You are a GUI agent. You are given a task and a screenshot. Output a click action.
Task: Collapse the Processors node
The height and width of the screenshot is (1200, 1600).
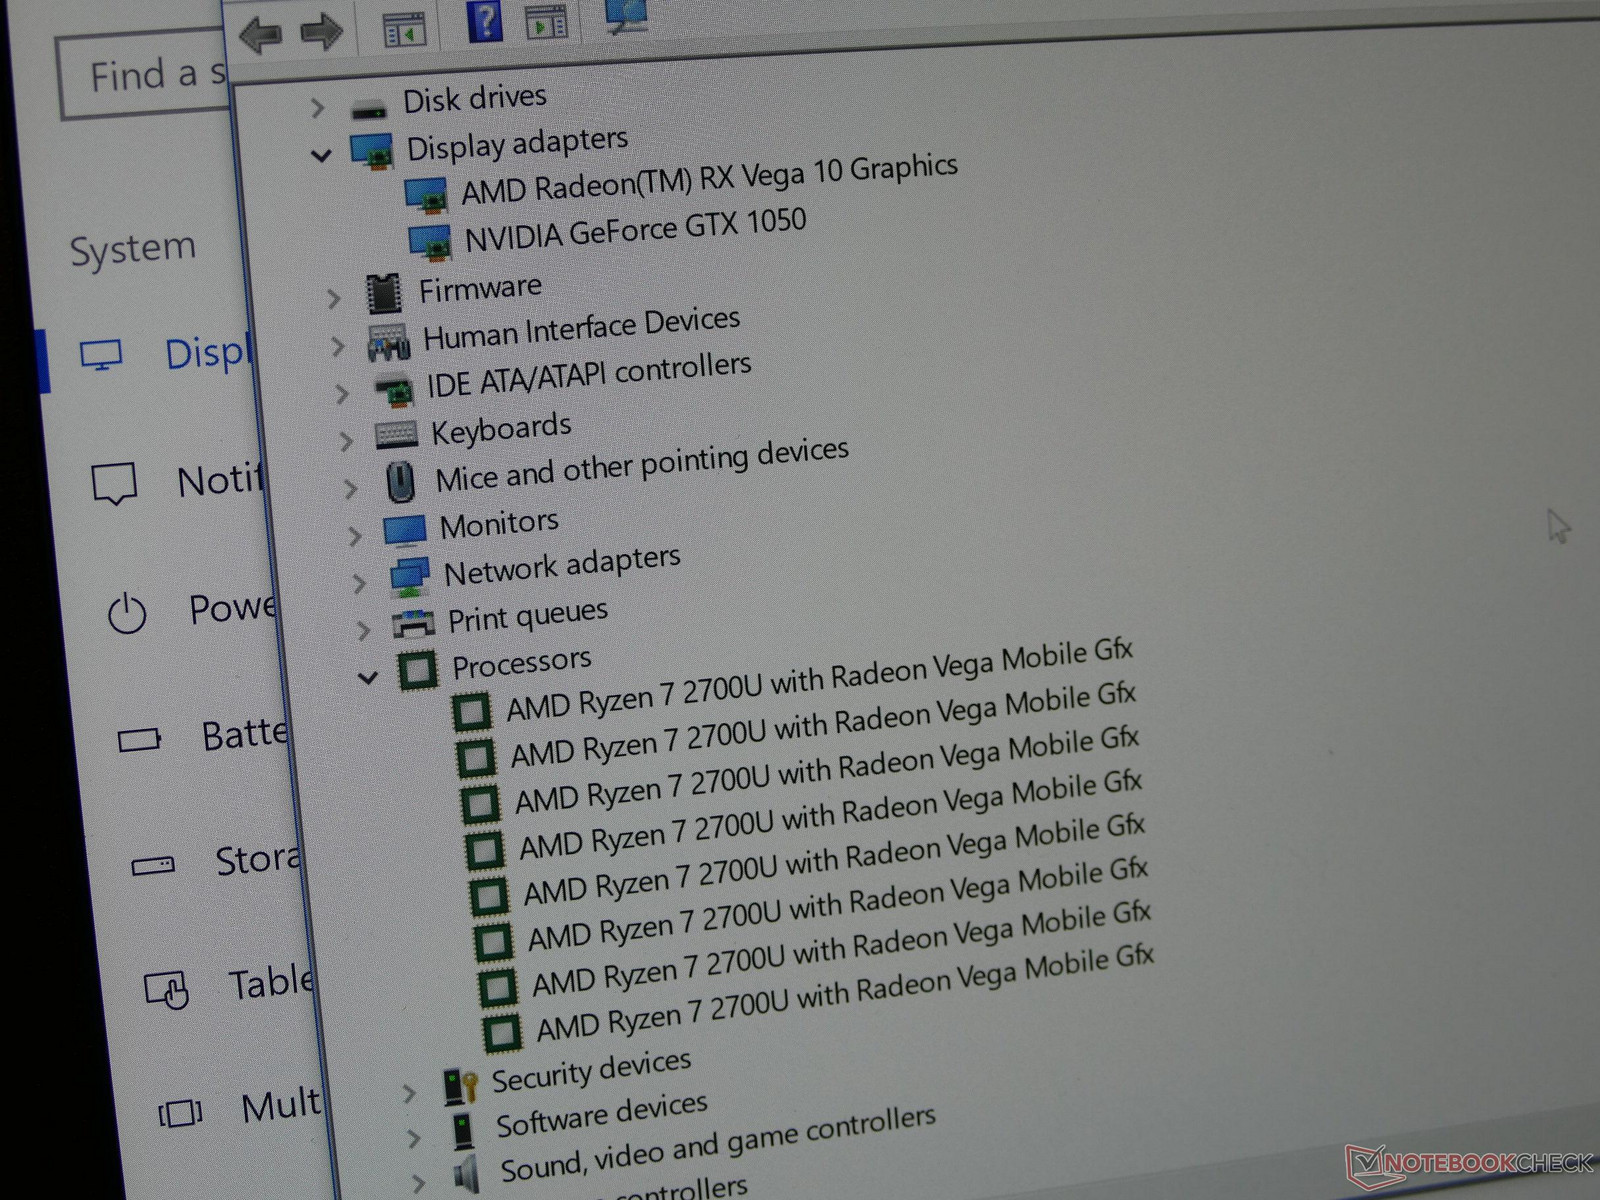pyautogui.click(x=368, y=677)
